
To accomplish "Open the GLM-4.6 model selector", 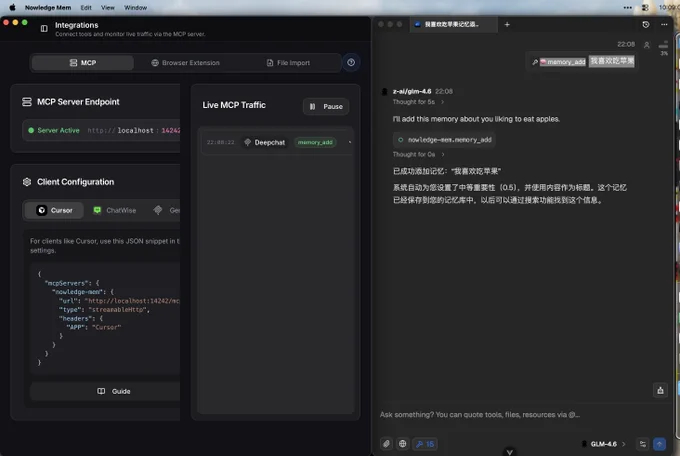I will click(603, 444).
